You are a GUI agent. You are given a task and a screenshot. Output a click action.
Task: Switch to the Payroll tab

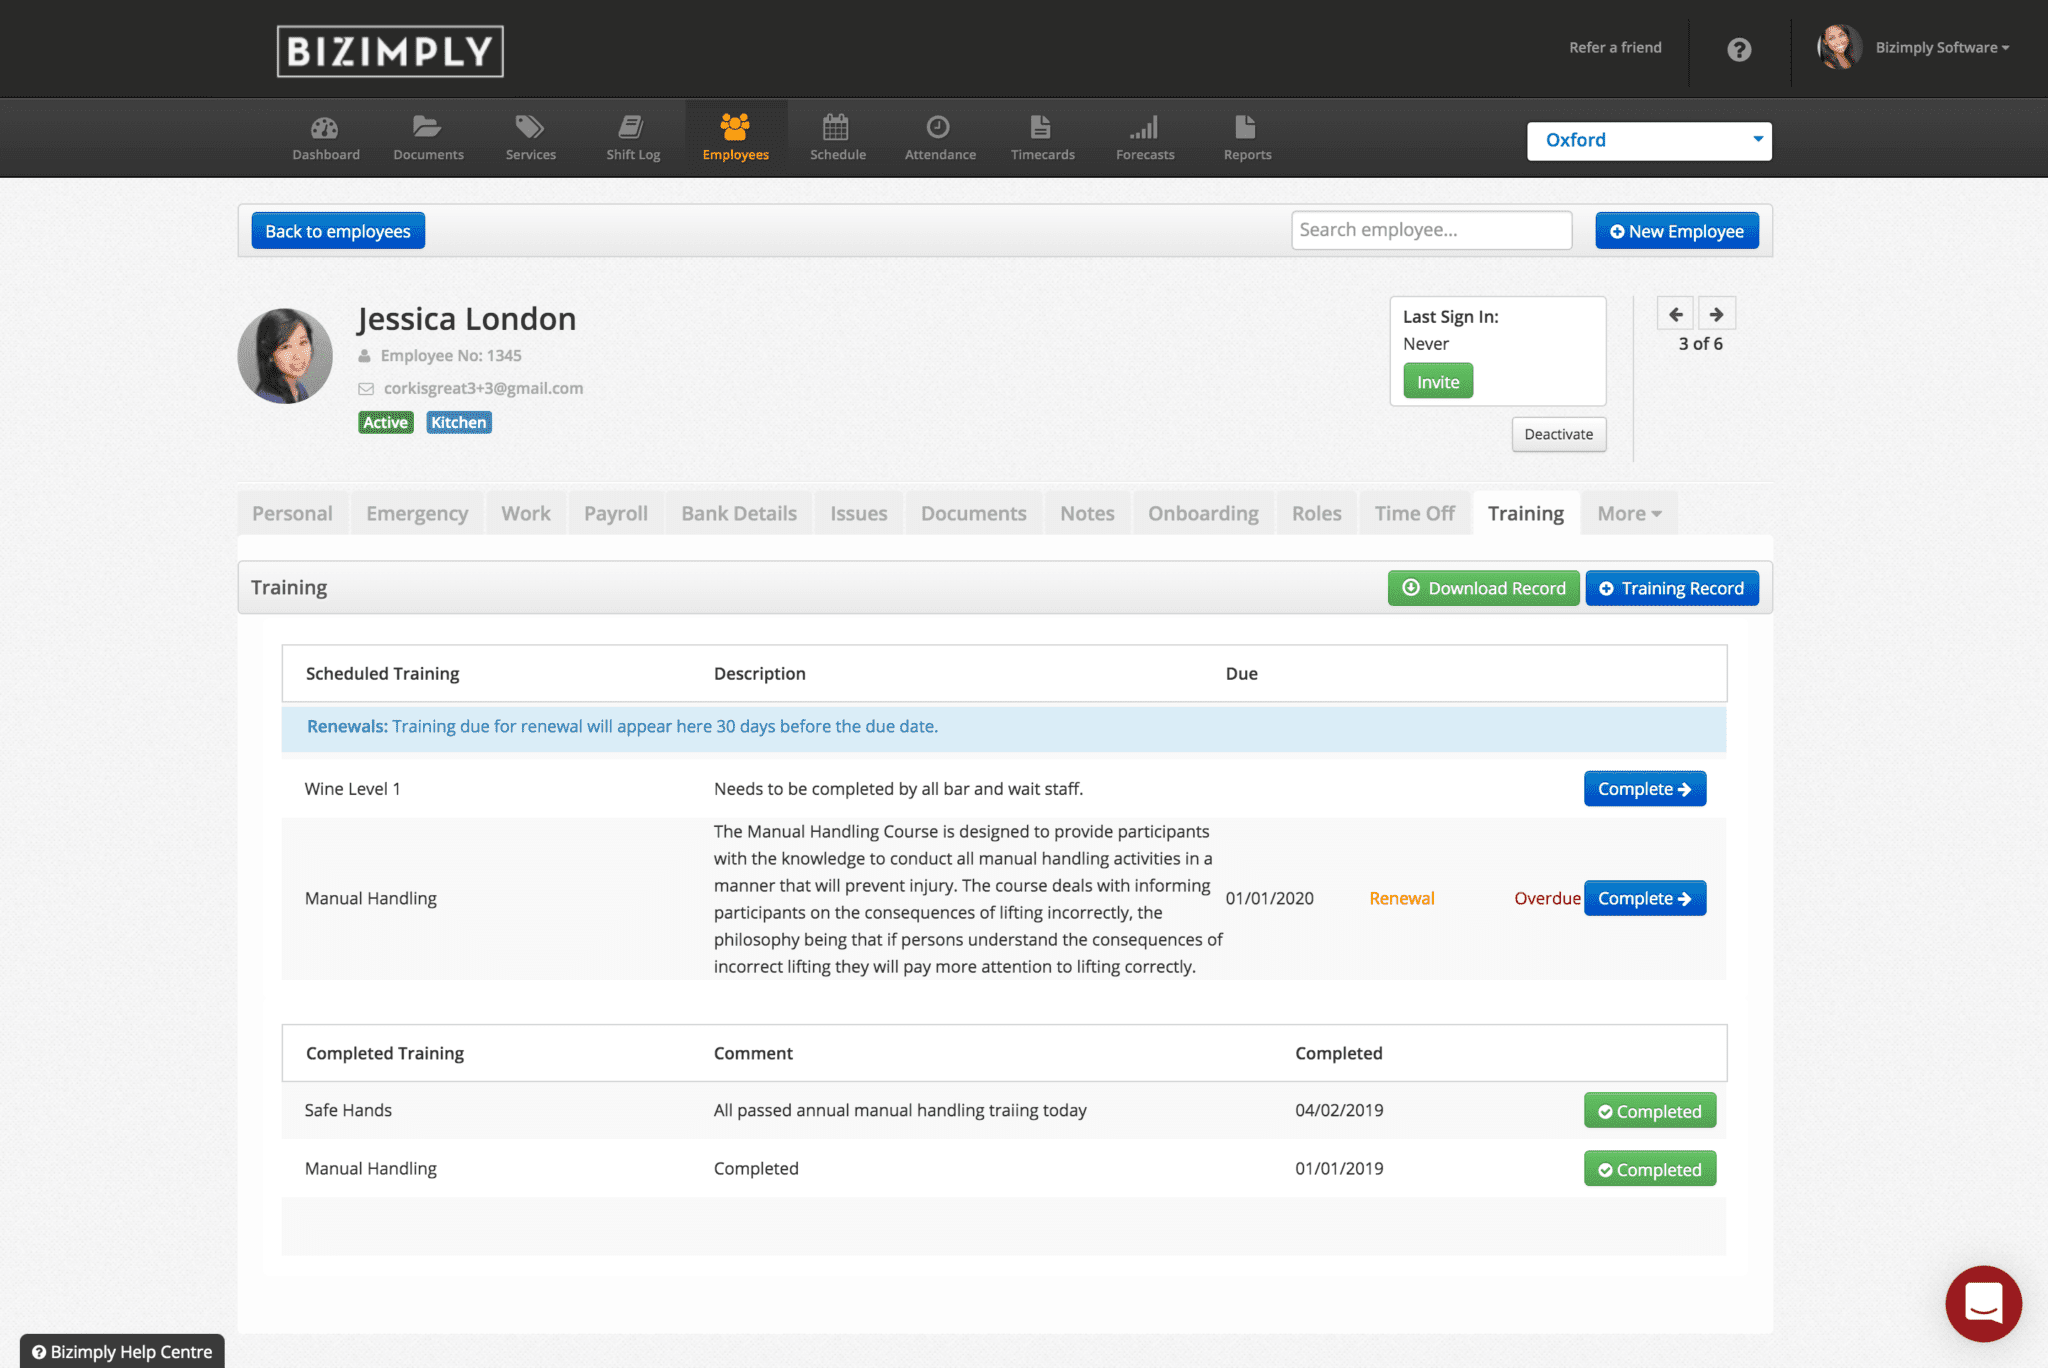coord(615,513)
